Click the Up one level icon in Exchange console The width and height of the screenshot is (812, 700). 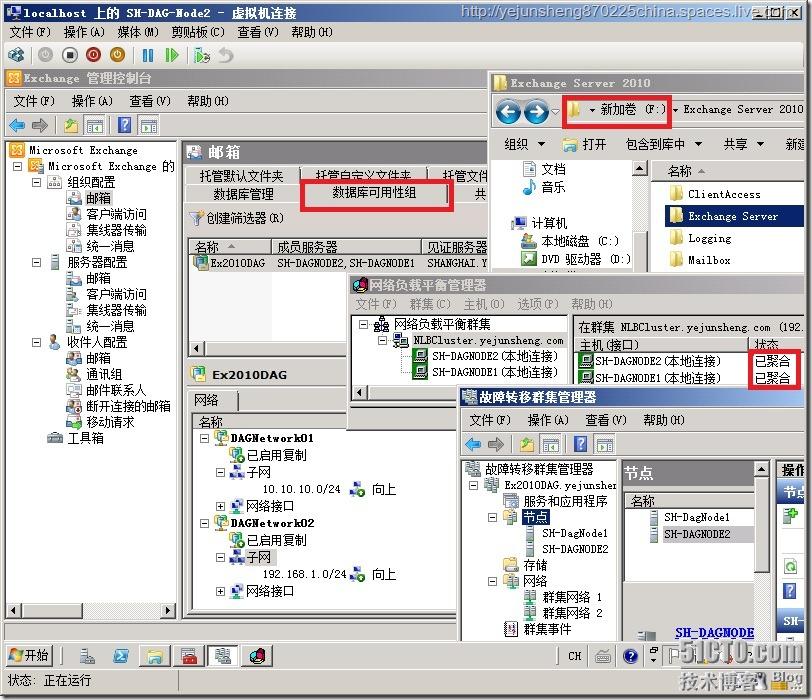click(x=71, y=125)
